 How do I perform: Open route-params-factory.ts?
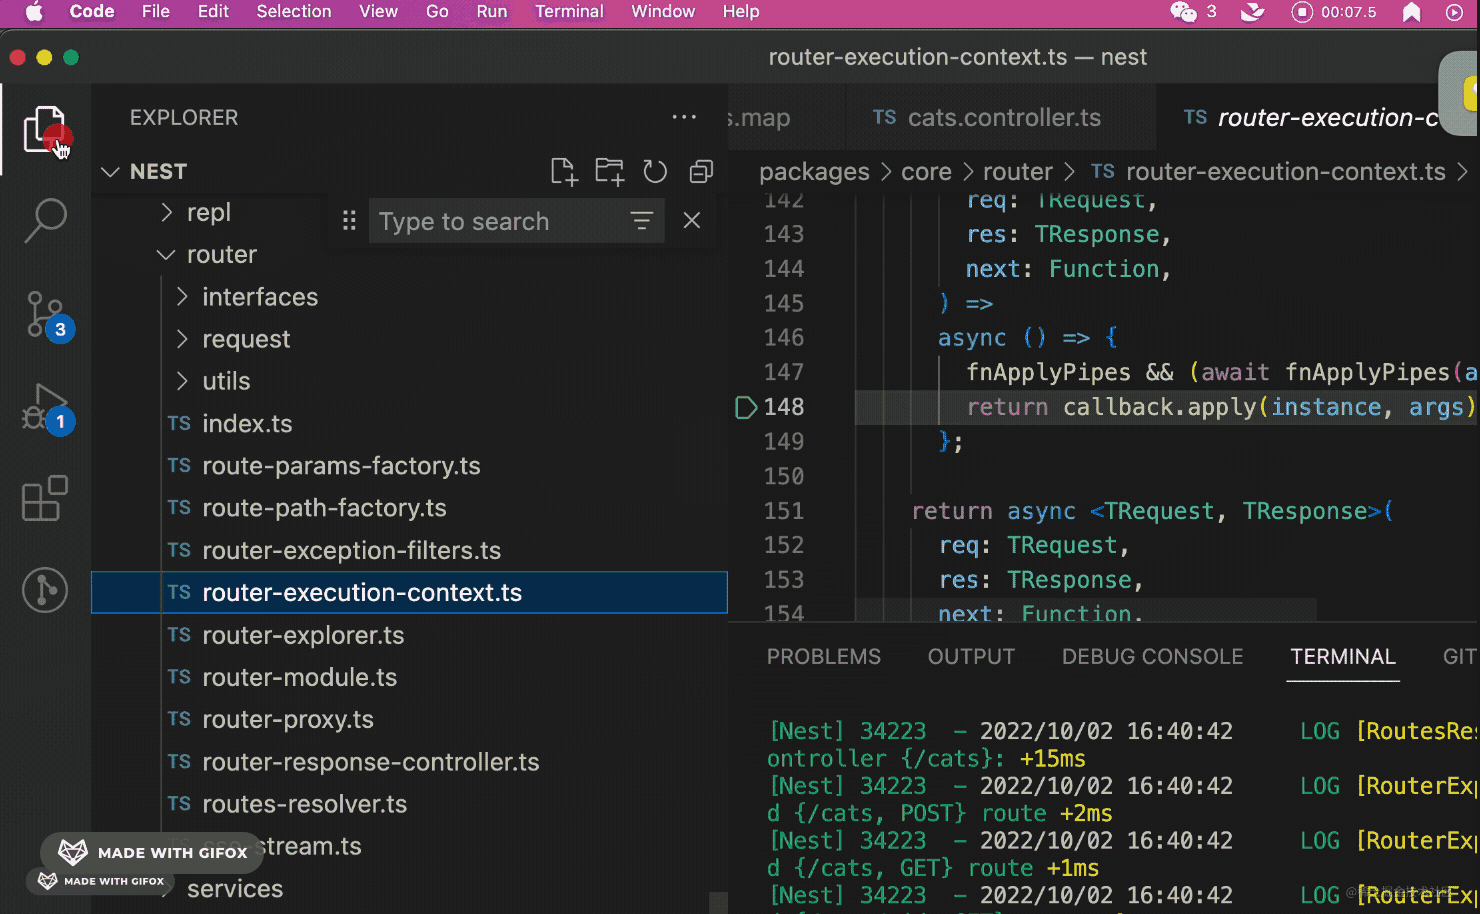click(x=341, y=466)
